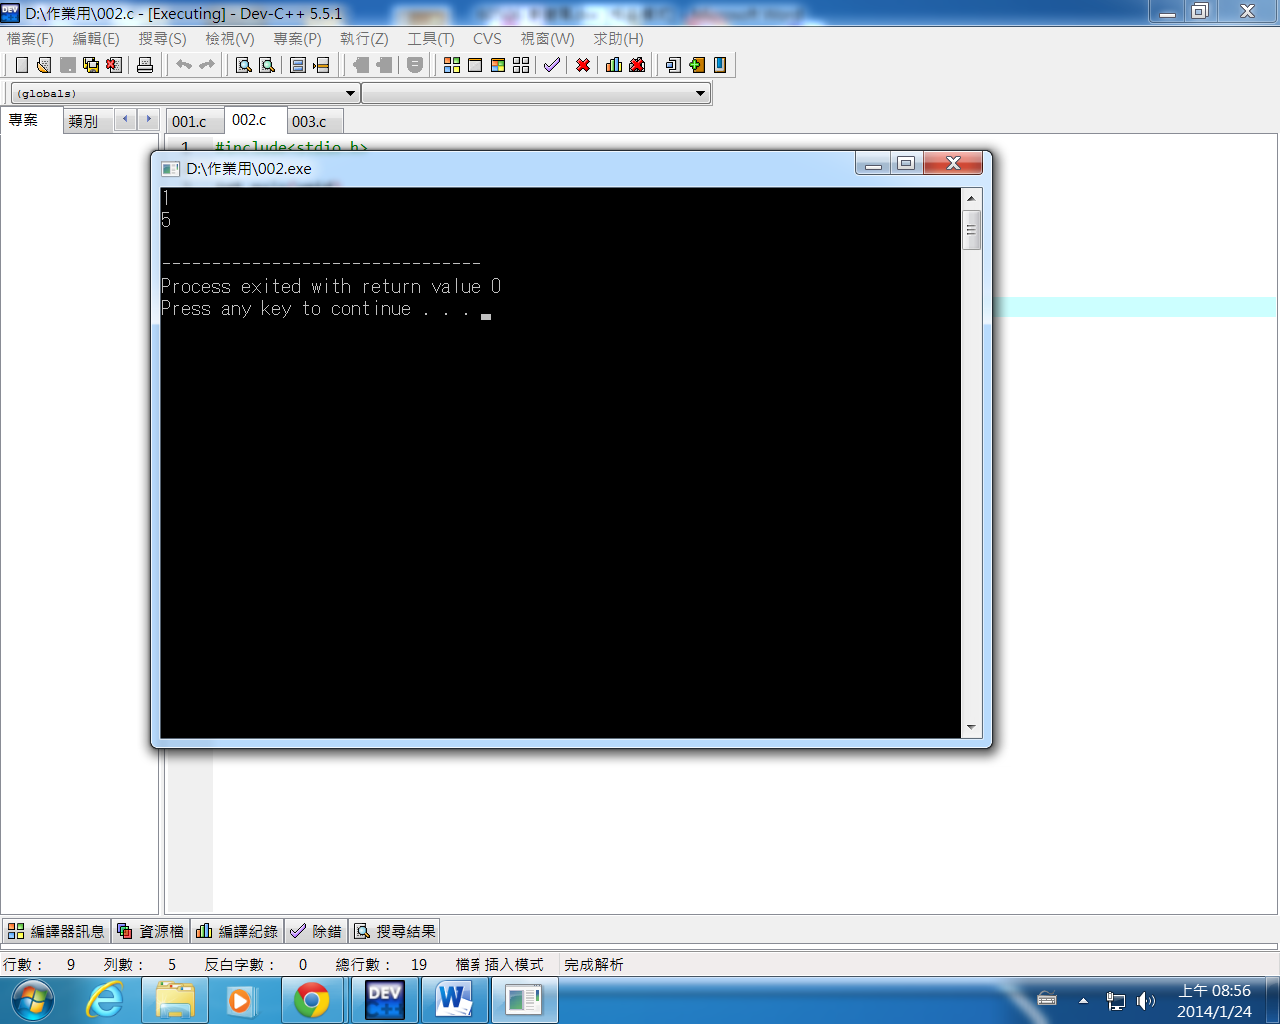The height and width of the screenshot is (1024, 1280).
Task: Show hidden tray icons arrow
Action: point(1083,1001)
